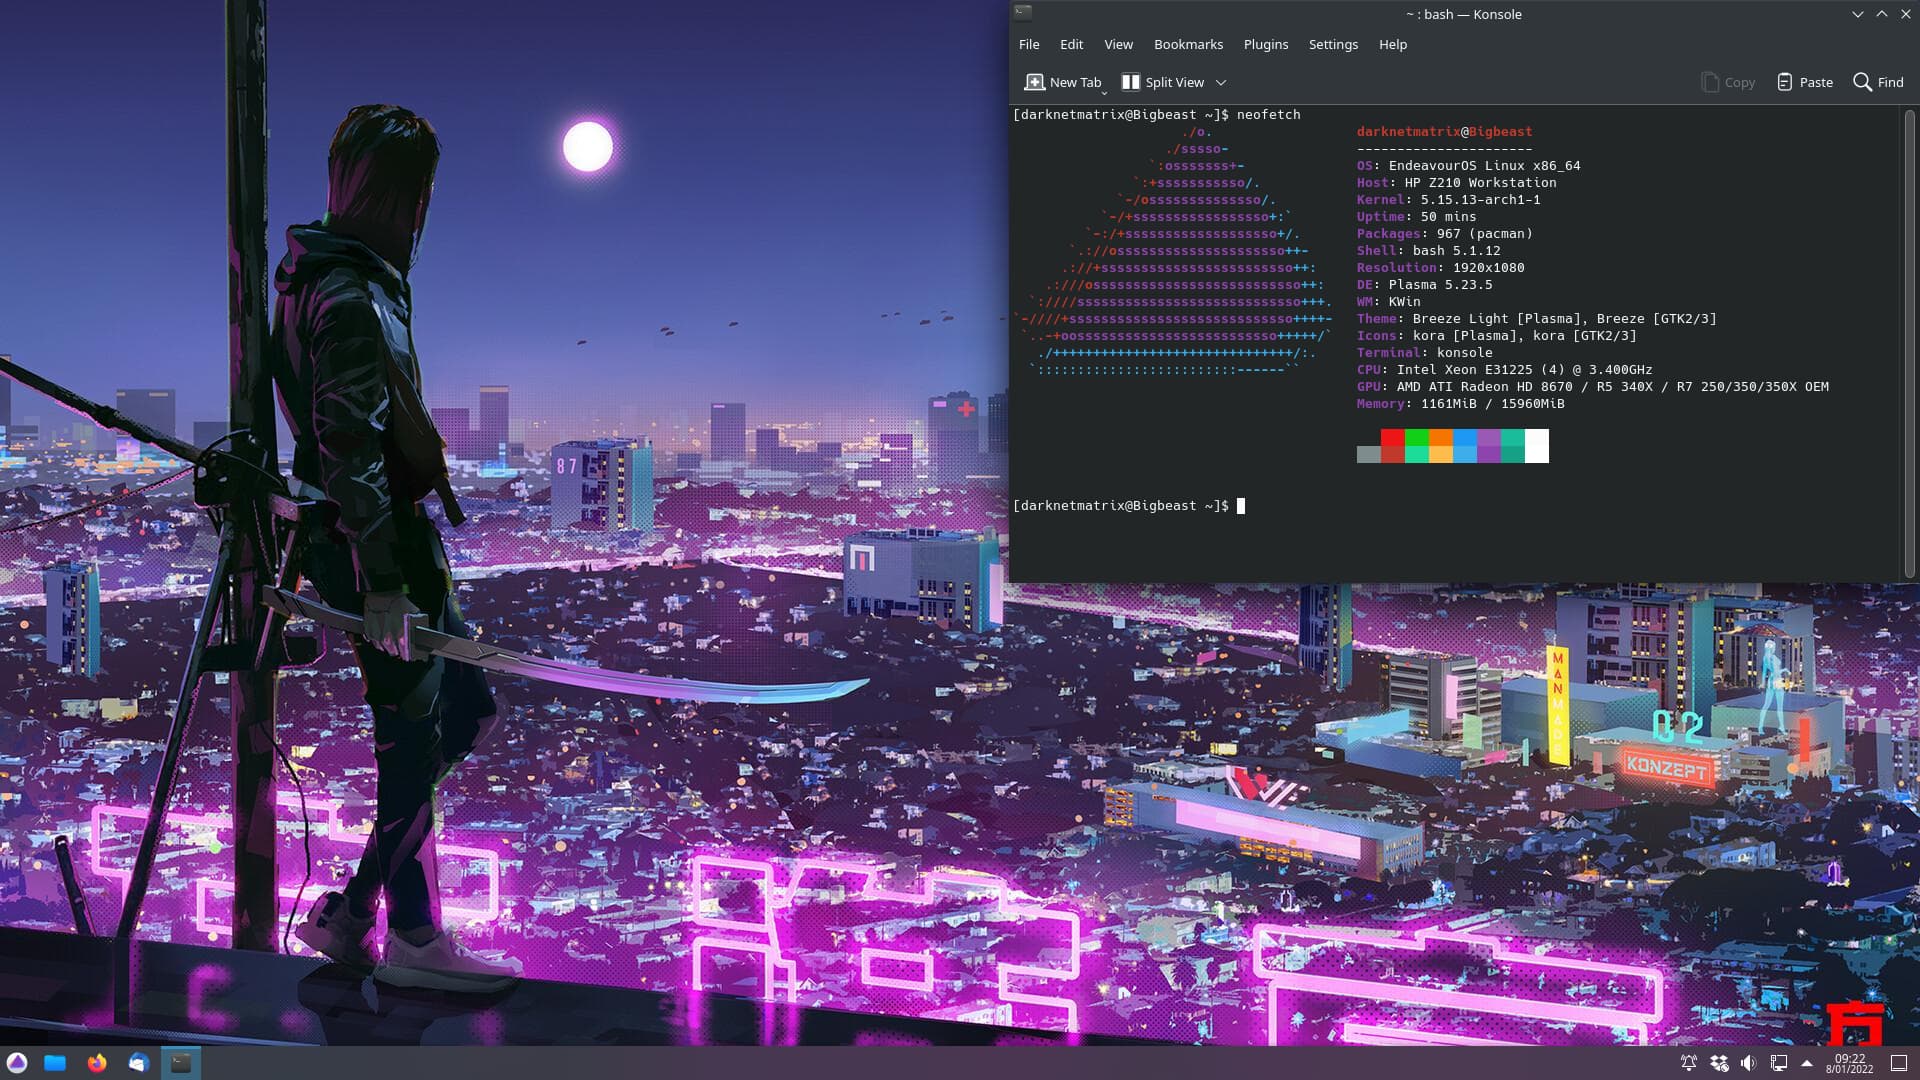1920x1080 pixels.
Task: Maximize the Konsole window
Action: (x=1881, y=14)
